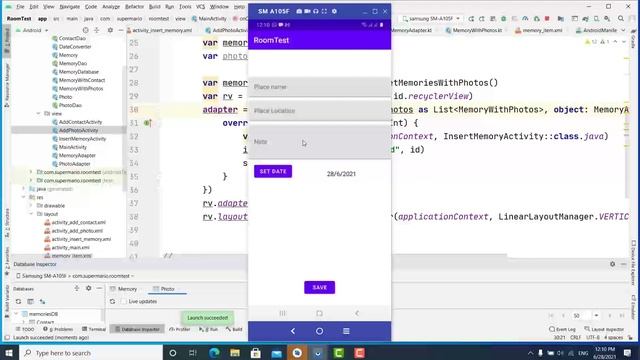
Task: Click the locate-in-project target icon
Action: point(85,30)
